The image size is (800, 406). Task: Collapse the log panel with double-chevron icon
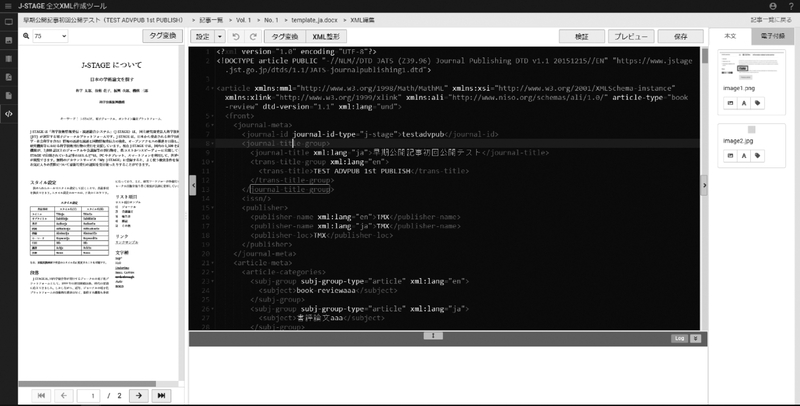tap(695, 338)
